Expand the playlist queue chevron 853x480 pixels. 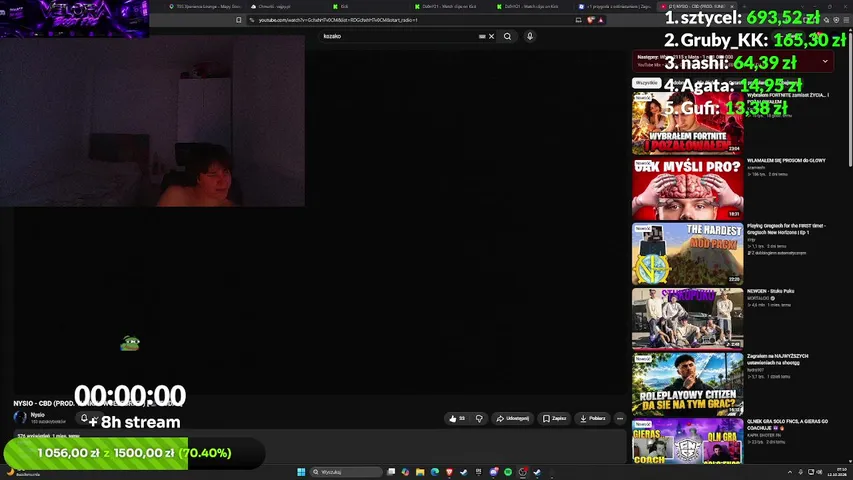825,61
